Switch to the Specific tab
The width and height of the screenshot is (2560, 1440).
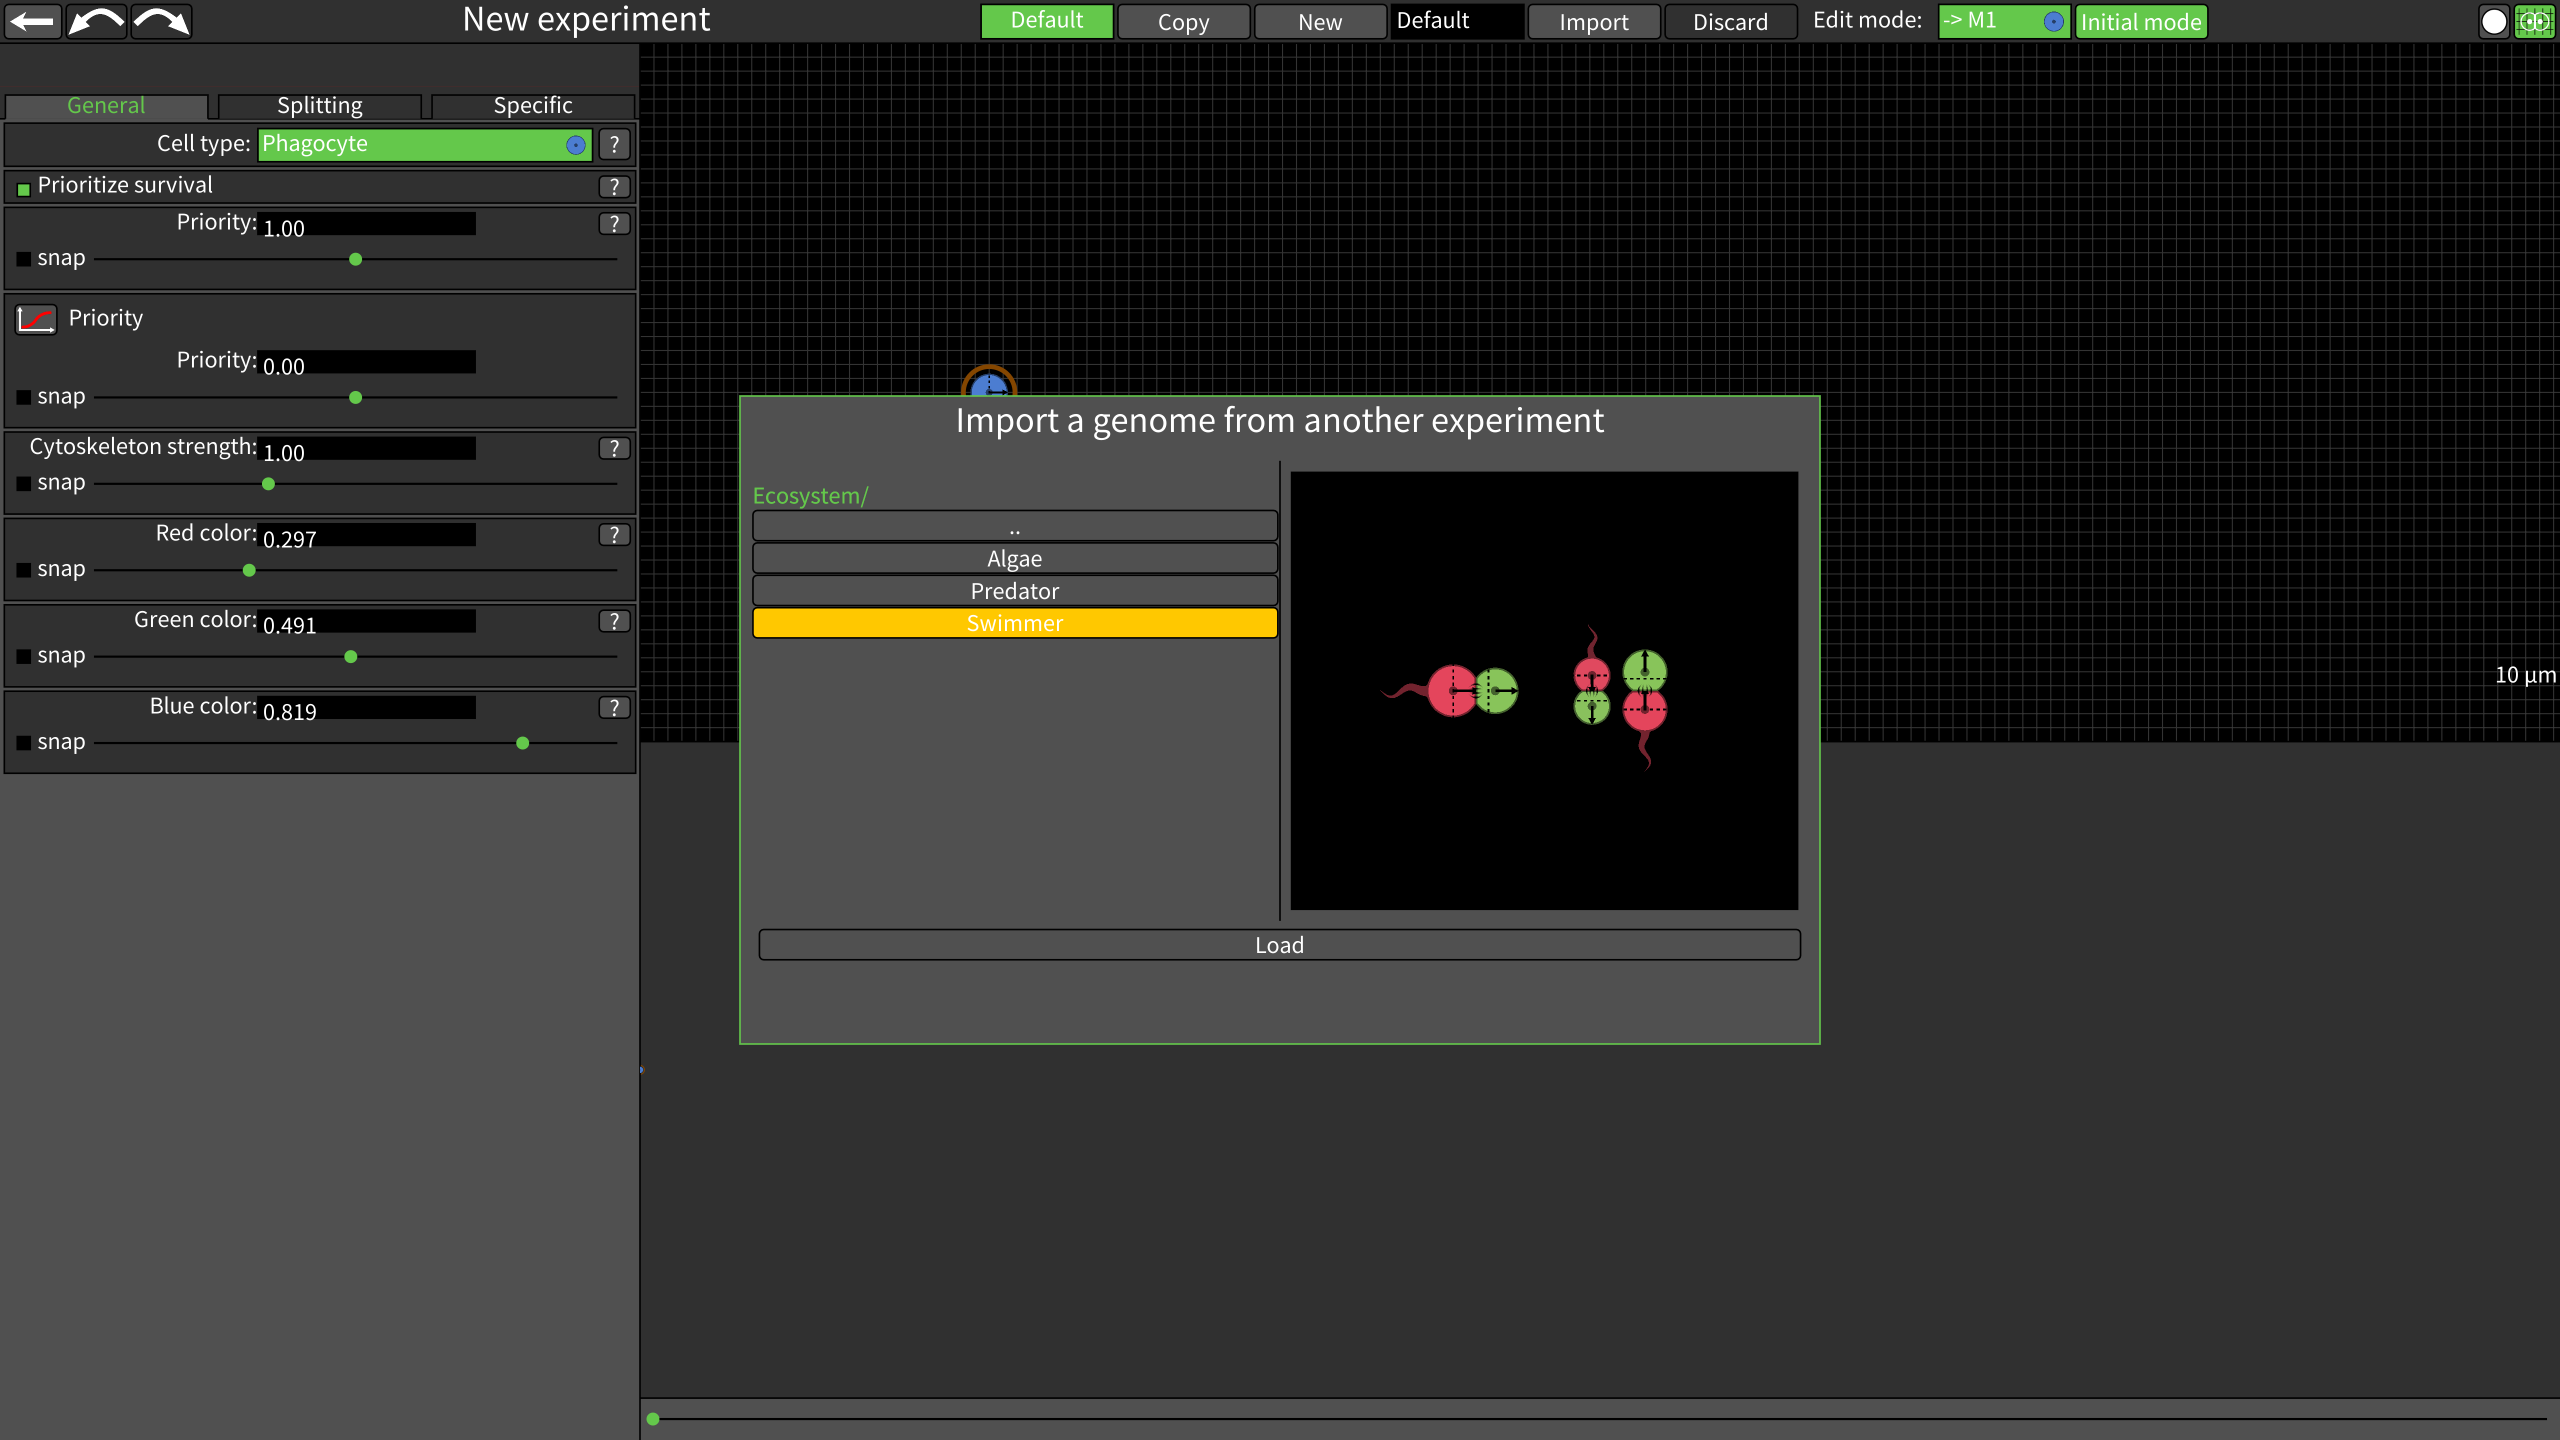[533, 106]
